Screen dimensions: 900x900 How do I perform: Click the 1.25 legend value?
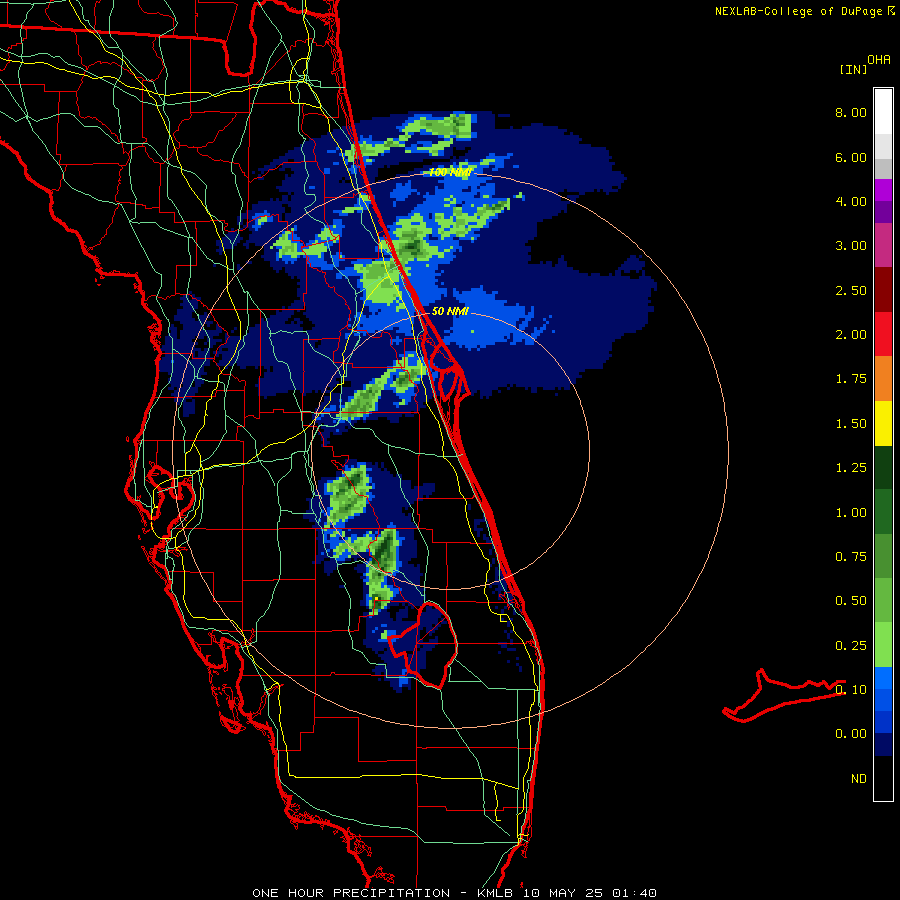click(851, 468)
